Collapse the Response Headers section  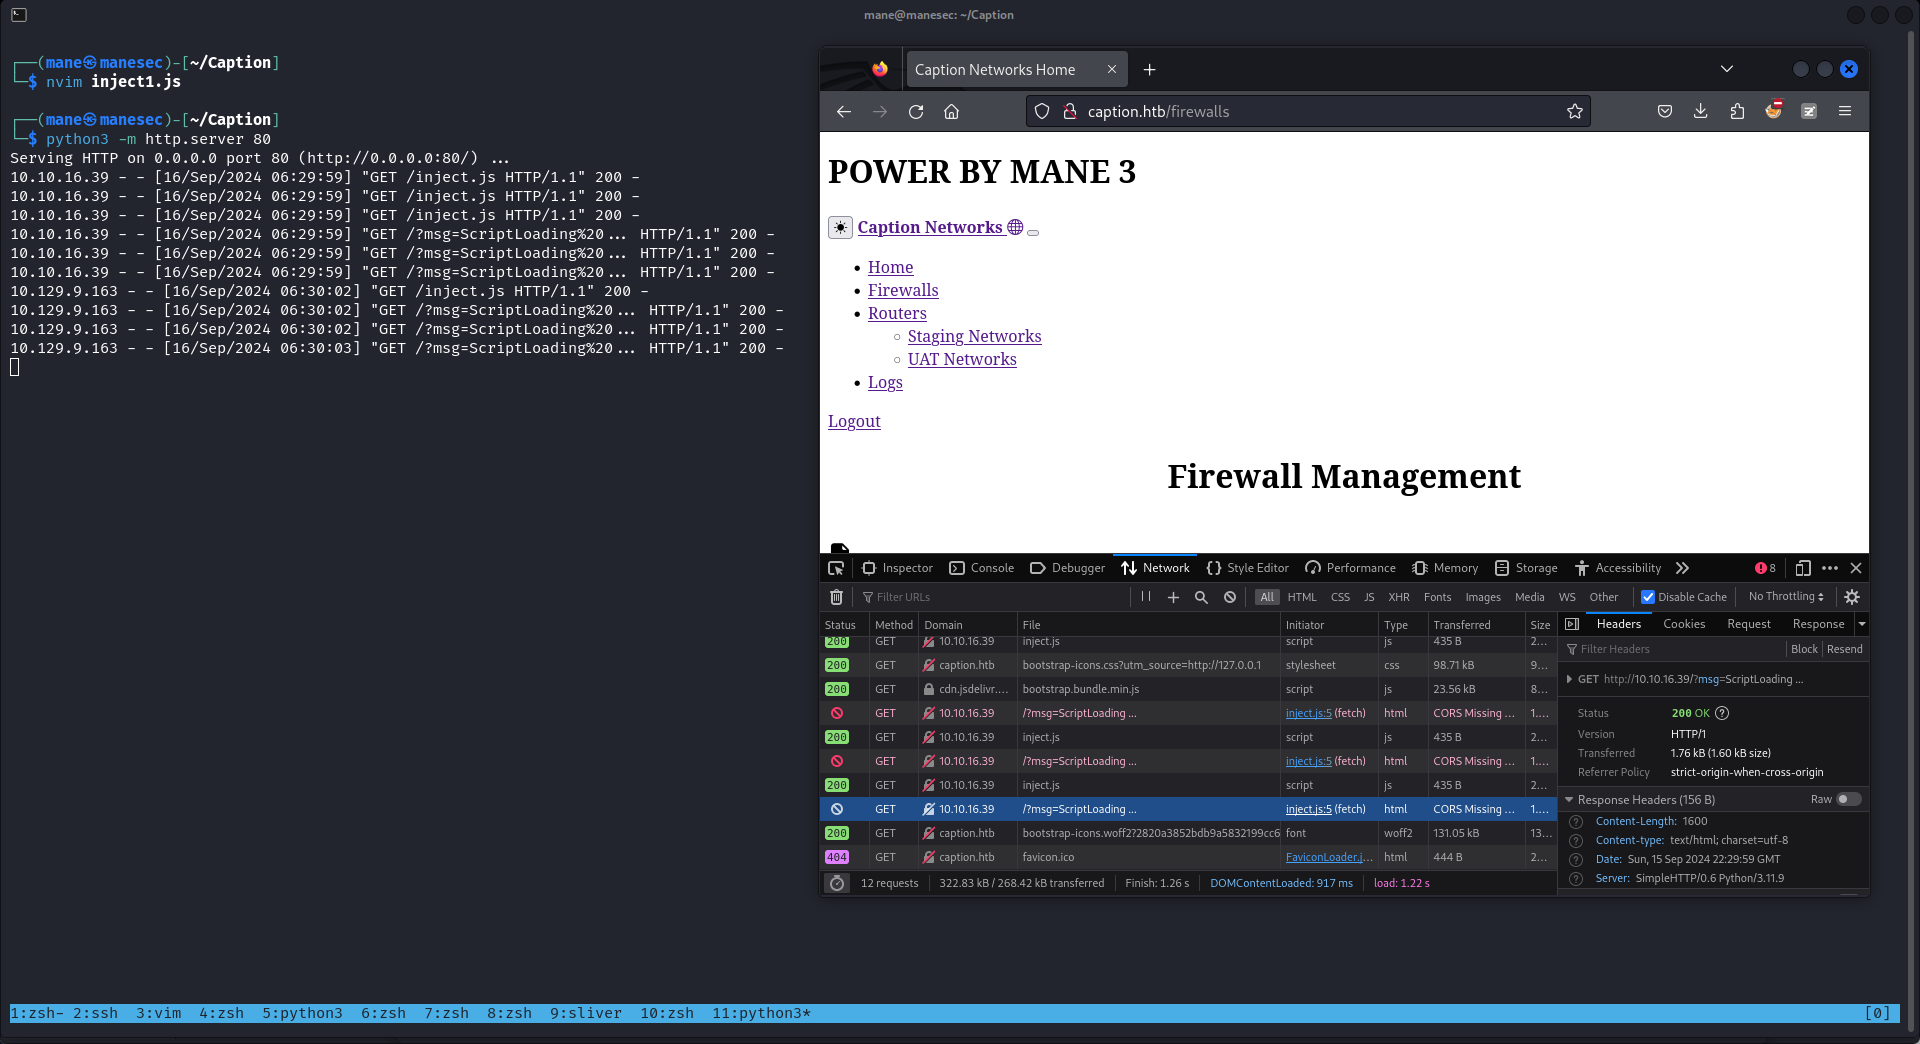pyautogui.click(x=1570, y=800)
